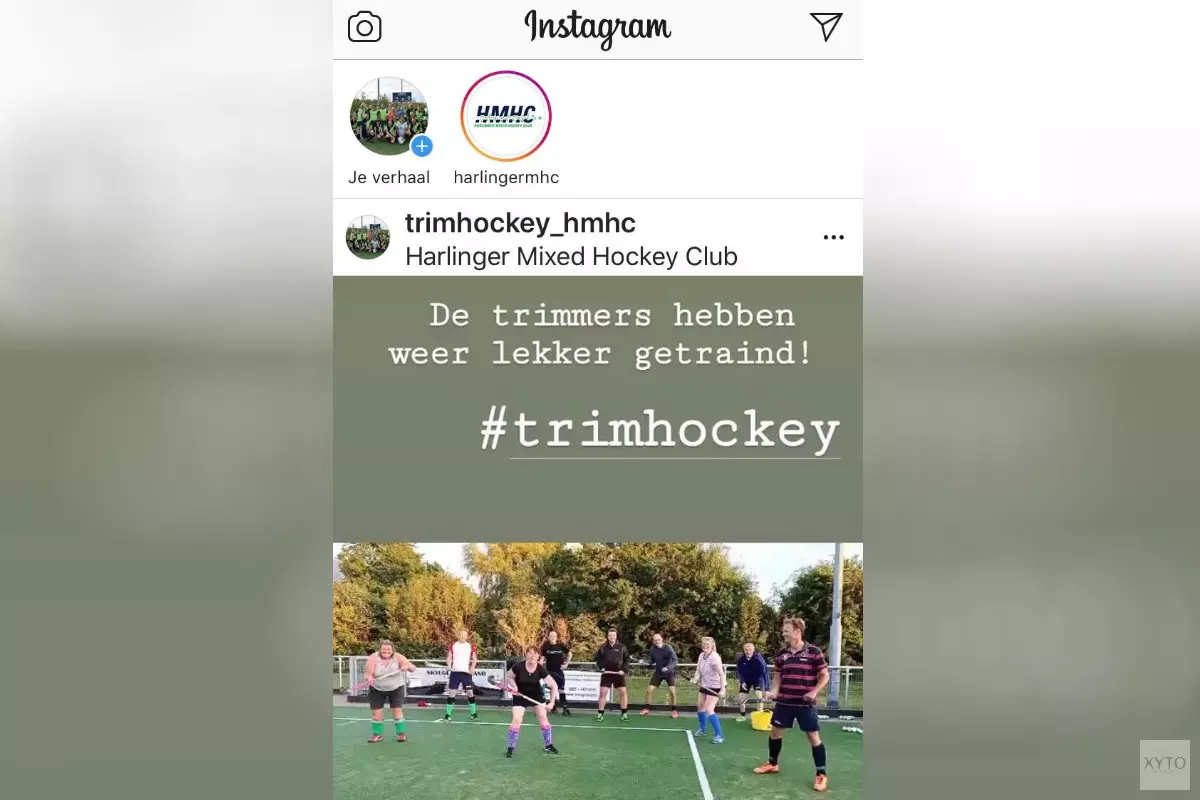Screen dimensions: 1200x800
Task: Click the XYTO watermark logo
Action: 1165,765
